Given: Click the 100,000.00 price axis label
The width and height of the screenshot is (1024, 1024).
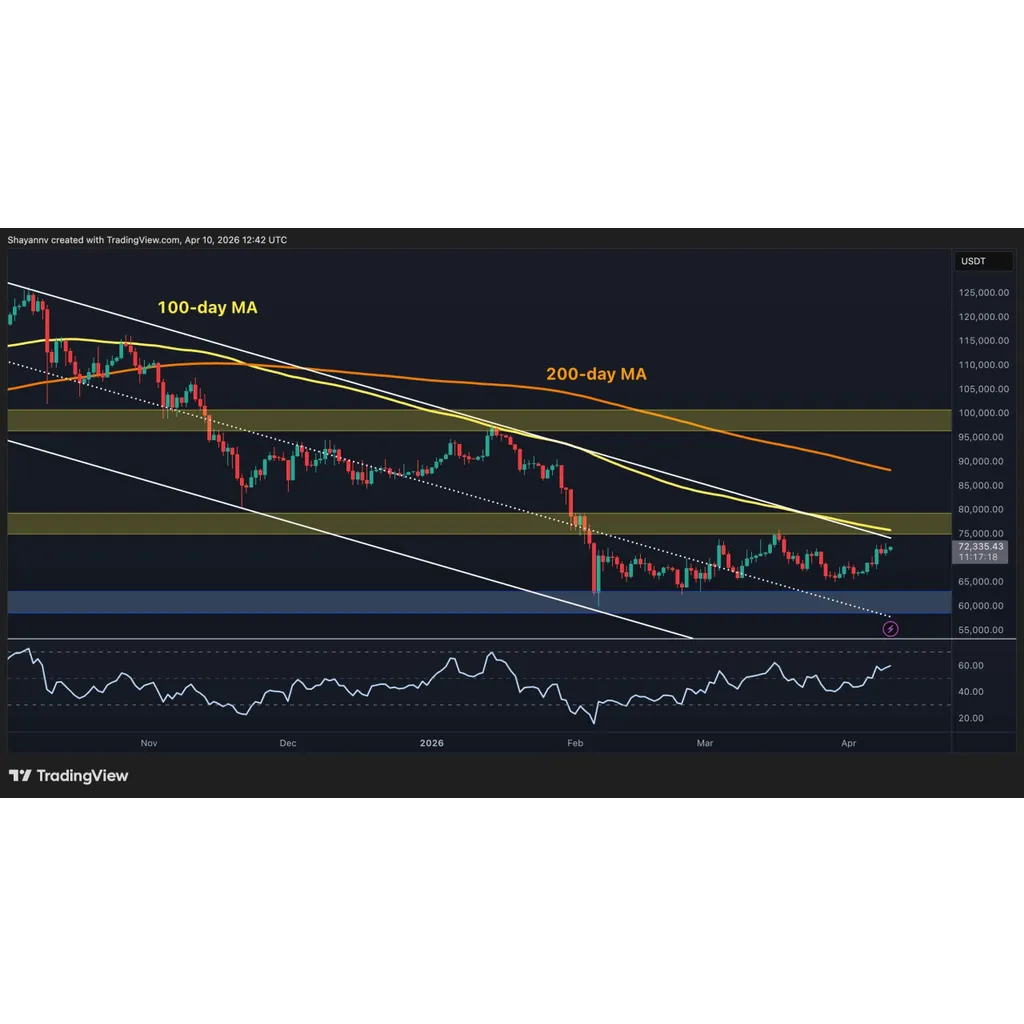Looking at the screenshot, I should coord(984,413).
